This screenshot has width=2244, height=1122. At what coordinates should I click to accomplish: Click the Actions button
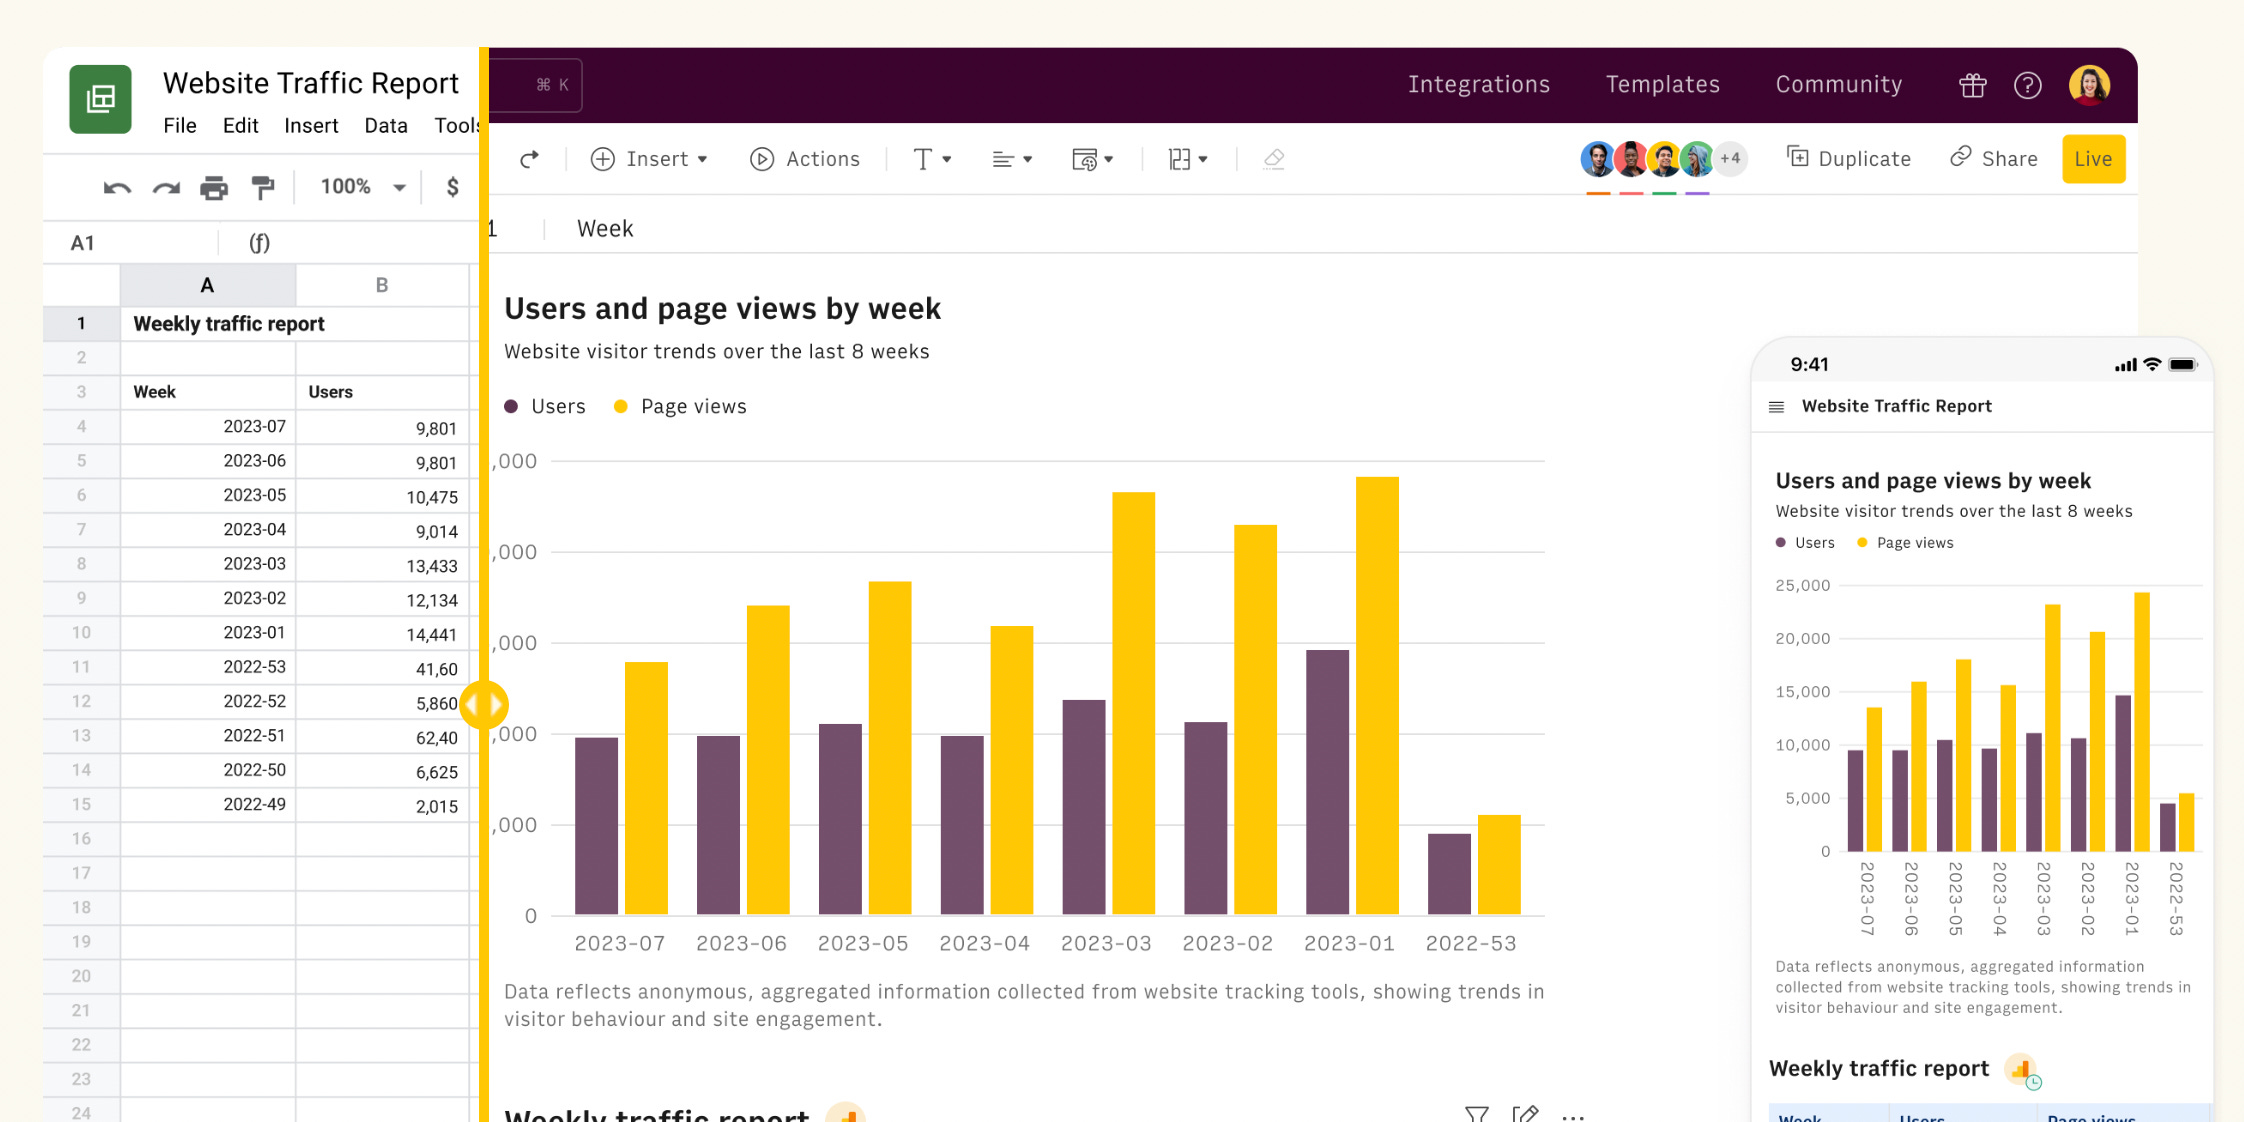click(805, 159)
